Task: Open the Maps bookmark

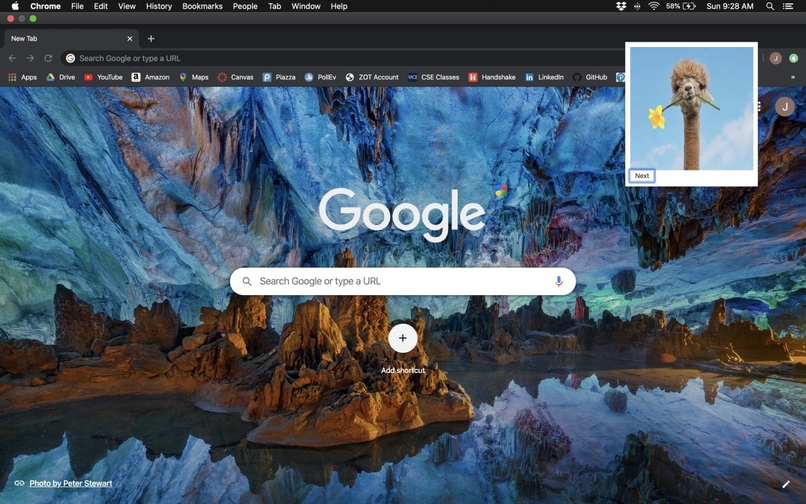Action: tap(194, 77)
